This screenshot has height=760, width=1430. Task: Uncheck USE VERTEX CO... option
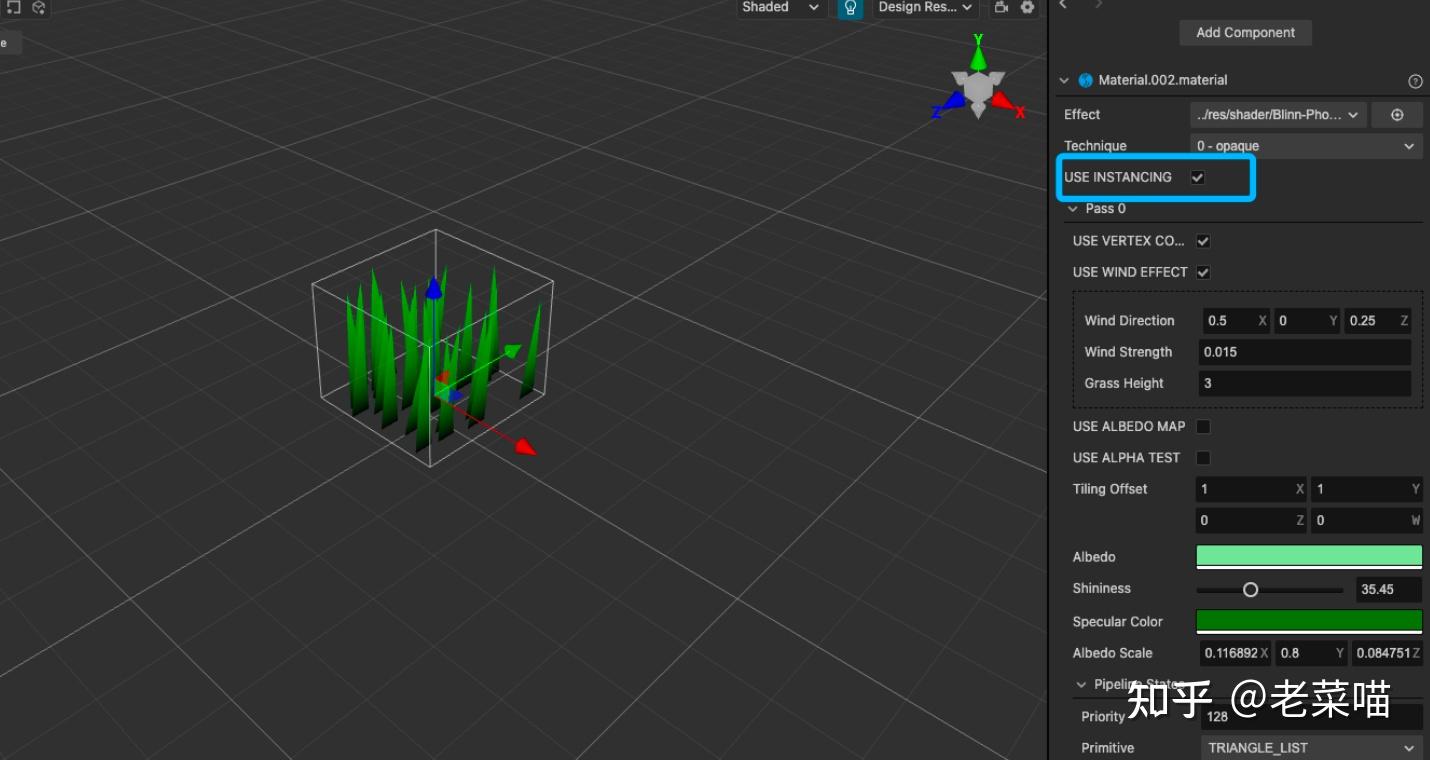tap(1203, 241)
